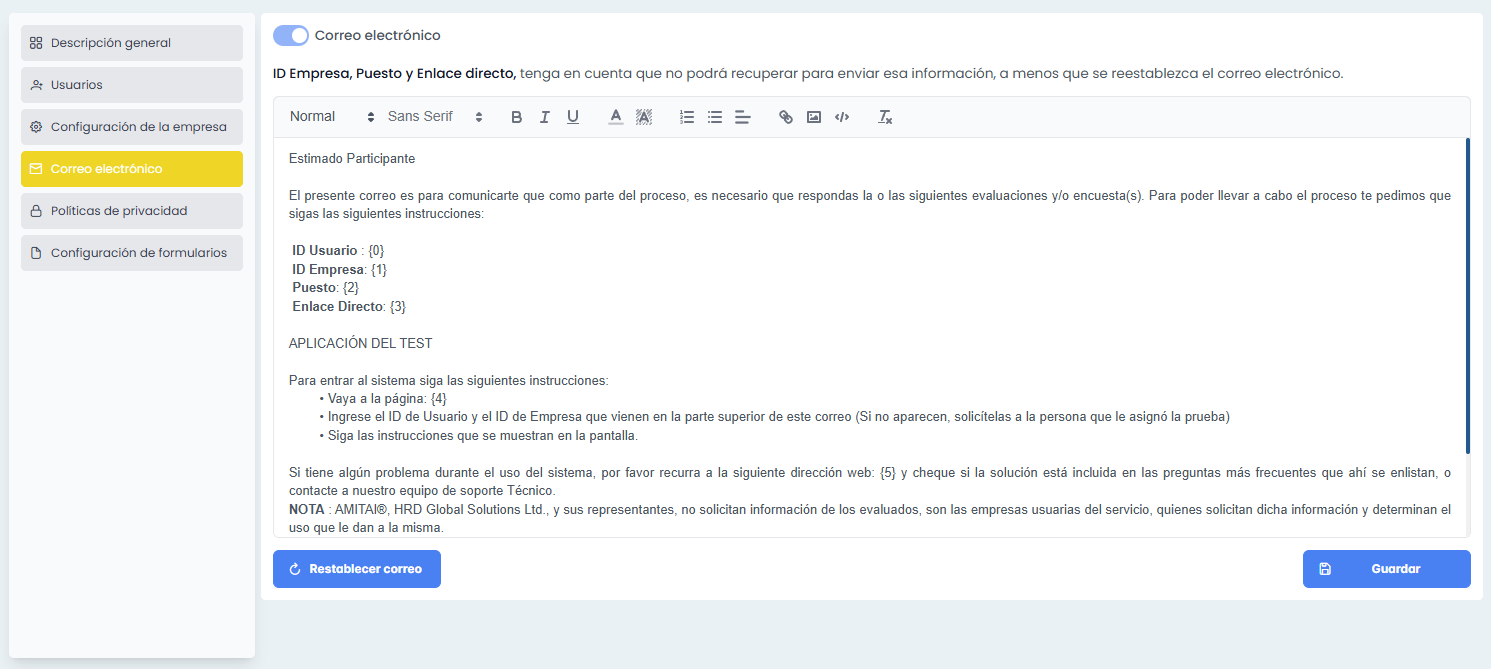This screenshot has width=1491, height=669.
Task: Click the Restablecer correo button
Action: click(x=357, y=569)
